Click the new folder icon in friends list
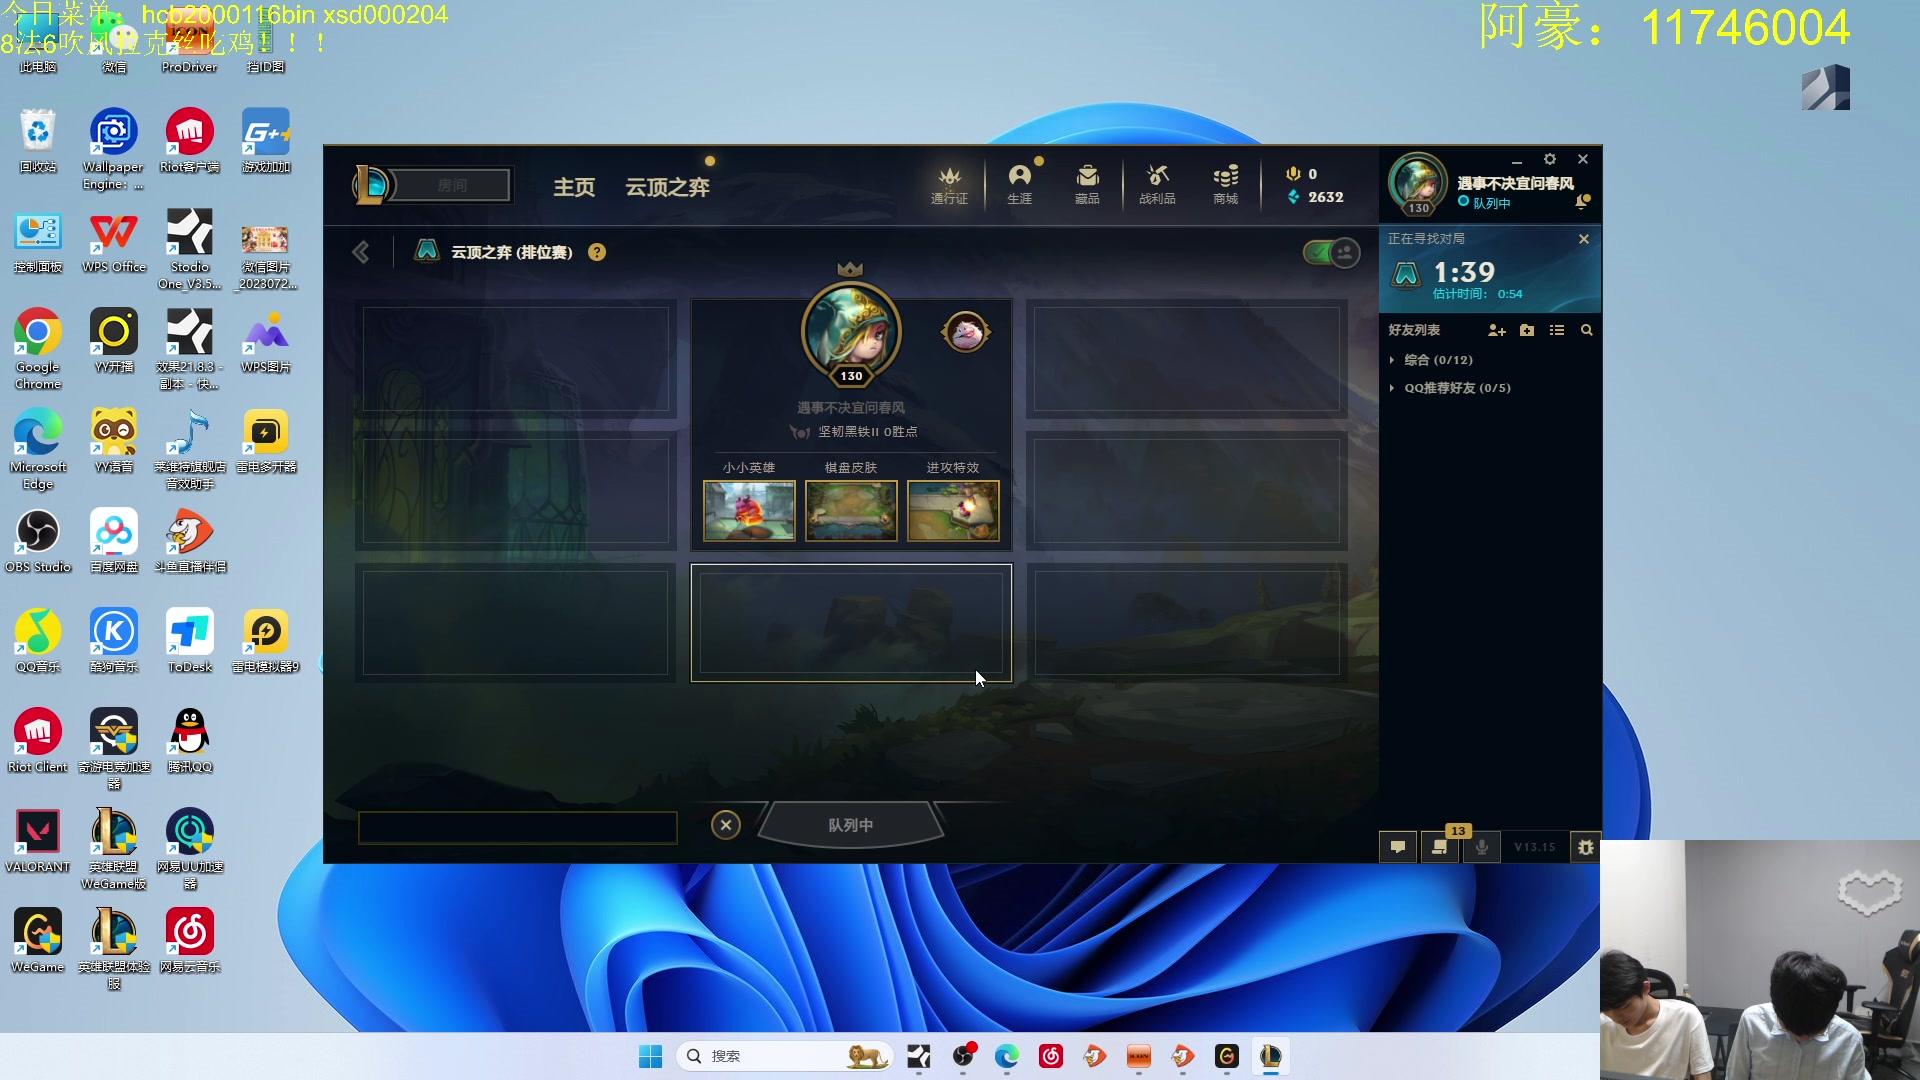The image size is (1920, 1080). 1527,330
